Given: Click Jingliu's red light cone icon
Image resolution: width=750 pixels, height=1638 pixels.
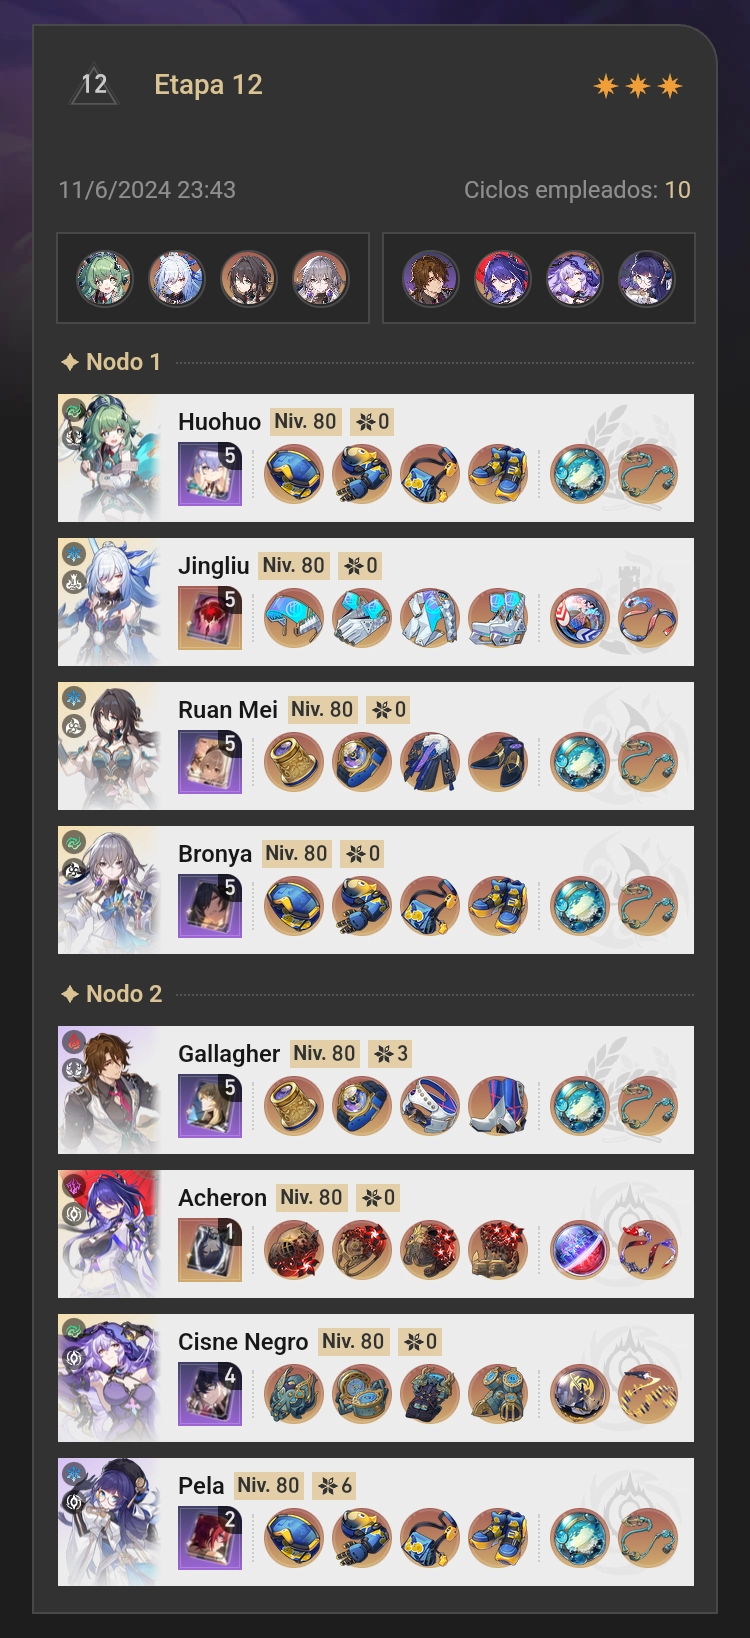Looking at the screenshot, I should 210,618.
